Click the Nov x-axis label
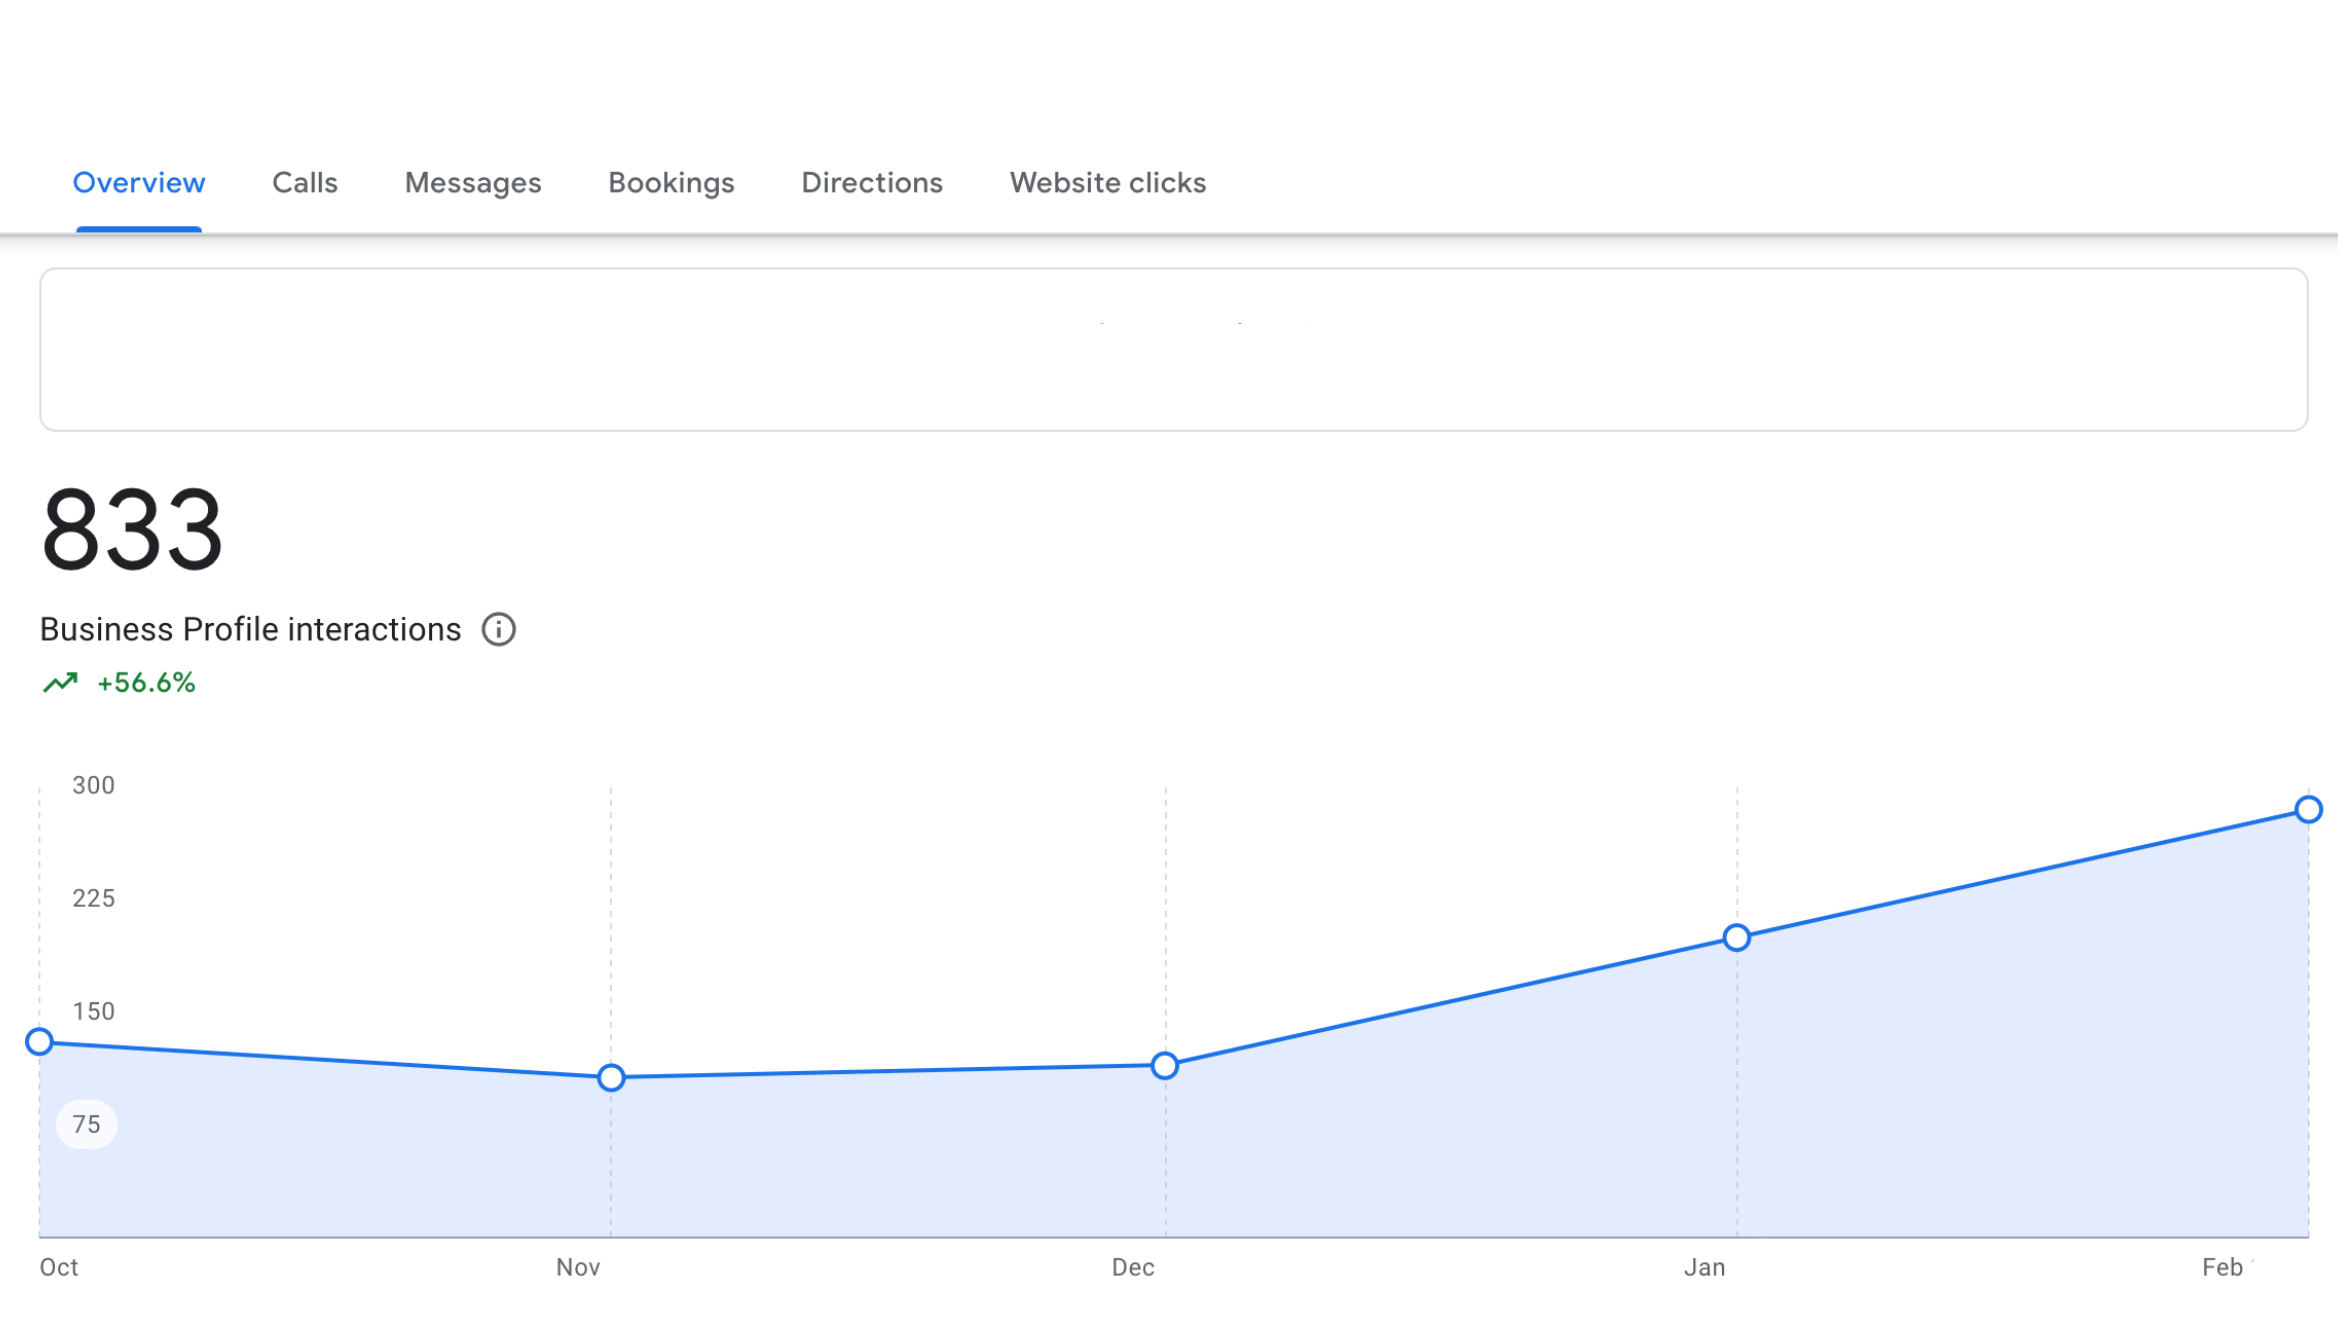The width and height of the screenshot is (2338, 1328). (x=578, y=1268)
